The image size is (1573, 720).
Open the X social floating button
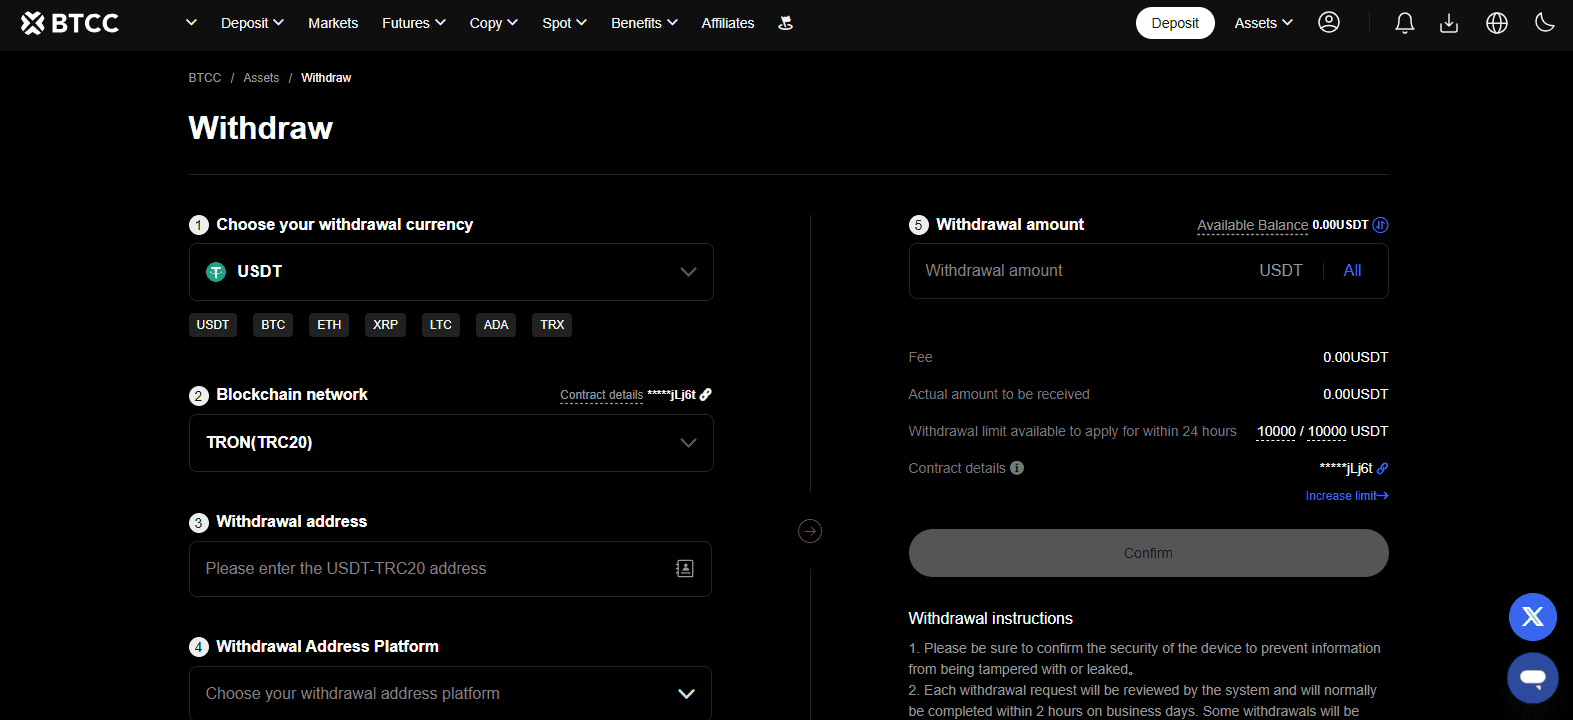click(1533, 617)
